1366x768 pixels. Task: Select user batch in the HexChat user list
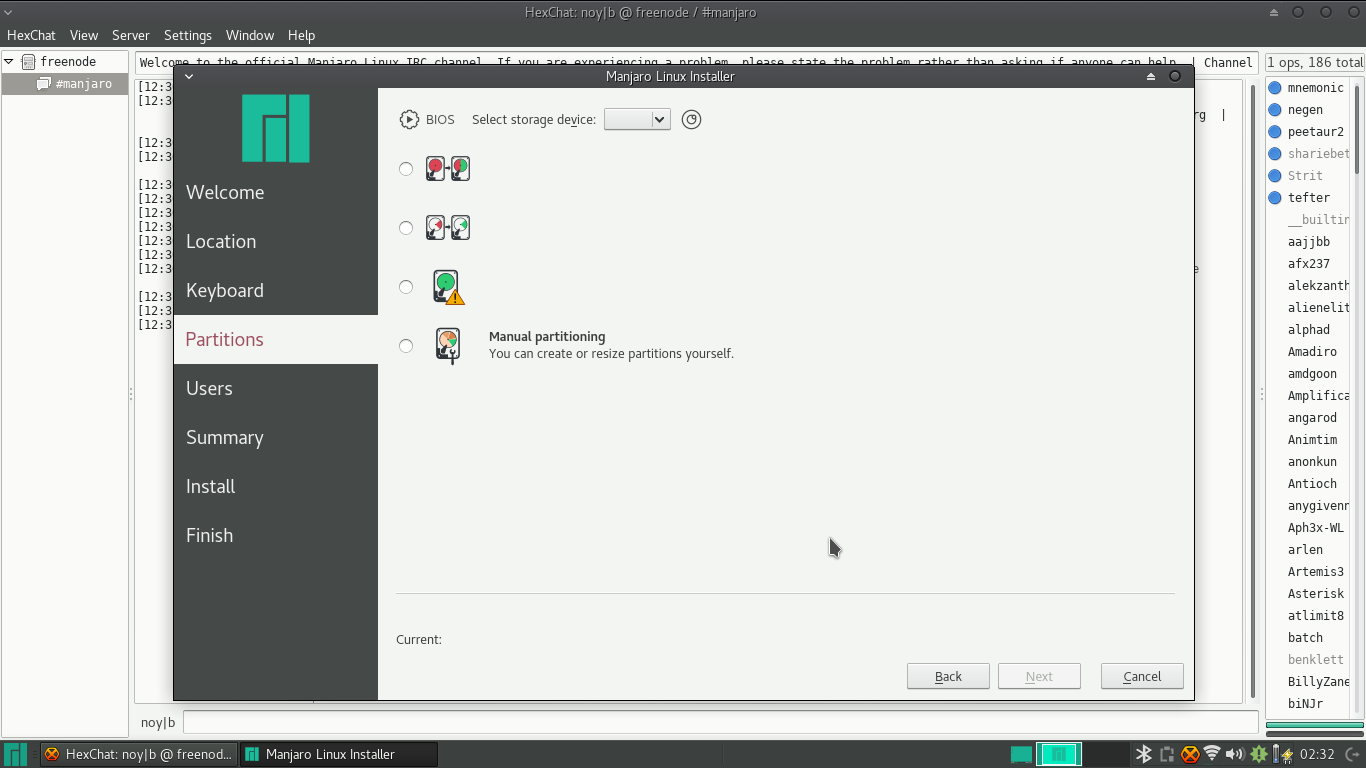pos(1309,638)
